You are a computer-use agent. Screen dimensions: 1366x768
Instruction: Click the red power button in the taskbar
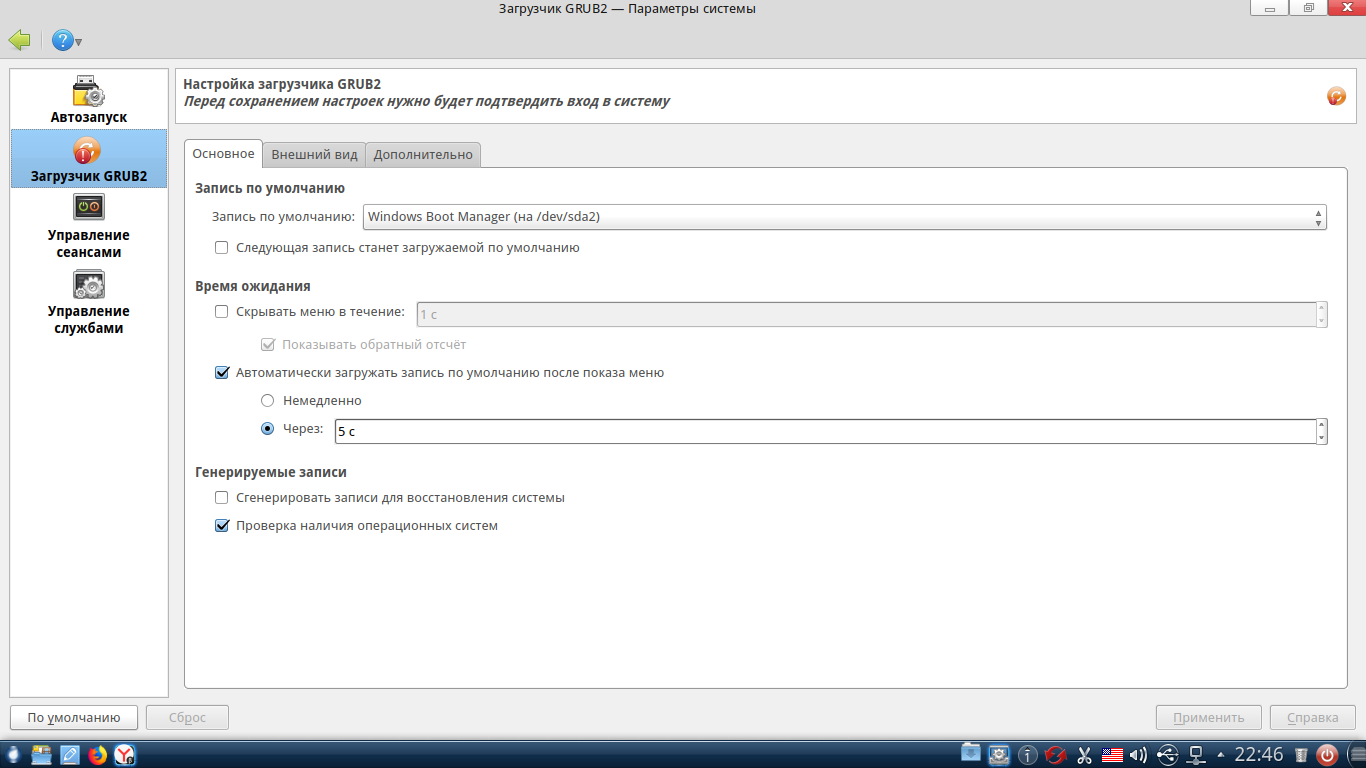pyautogui.click(x=1328, y=755)
